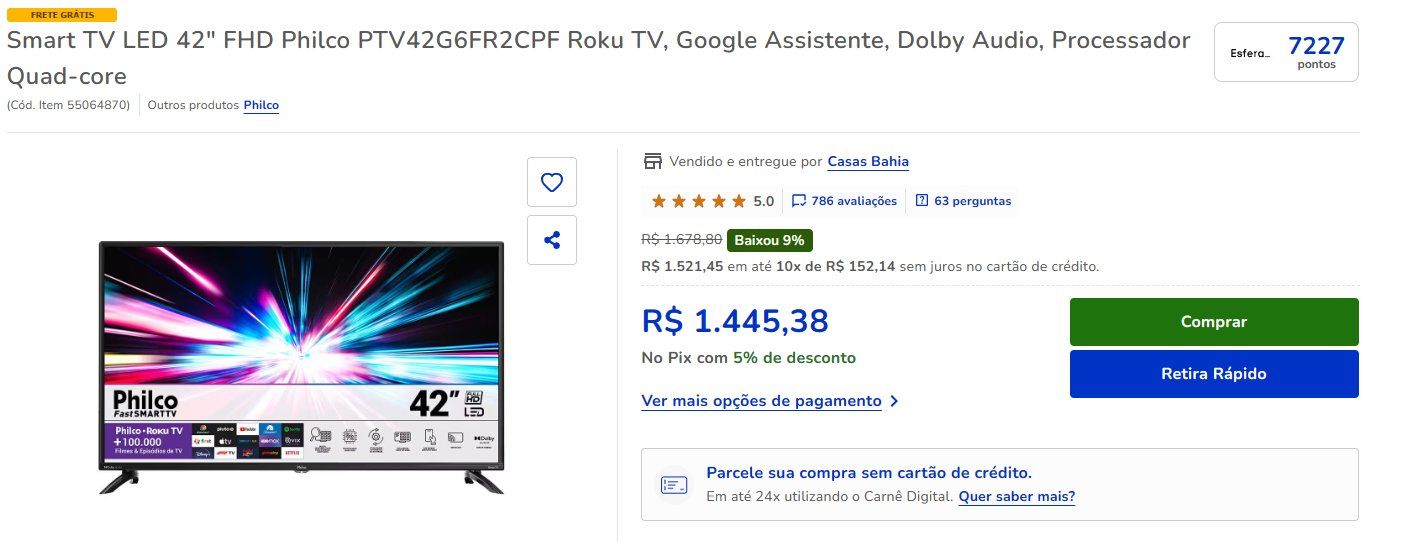Open the Casas Bahia seller link
This screenshot has width=1407, height=542.
point(868,162)
